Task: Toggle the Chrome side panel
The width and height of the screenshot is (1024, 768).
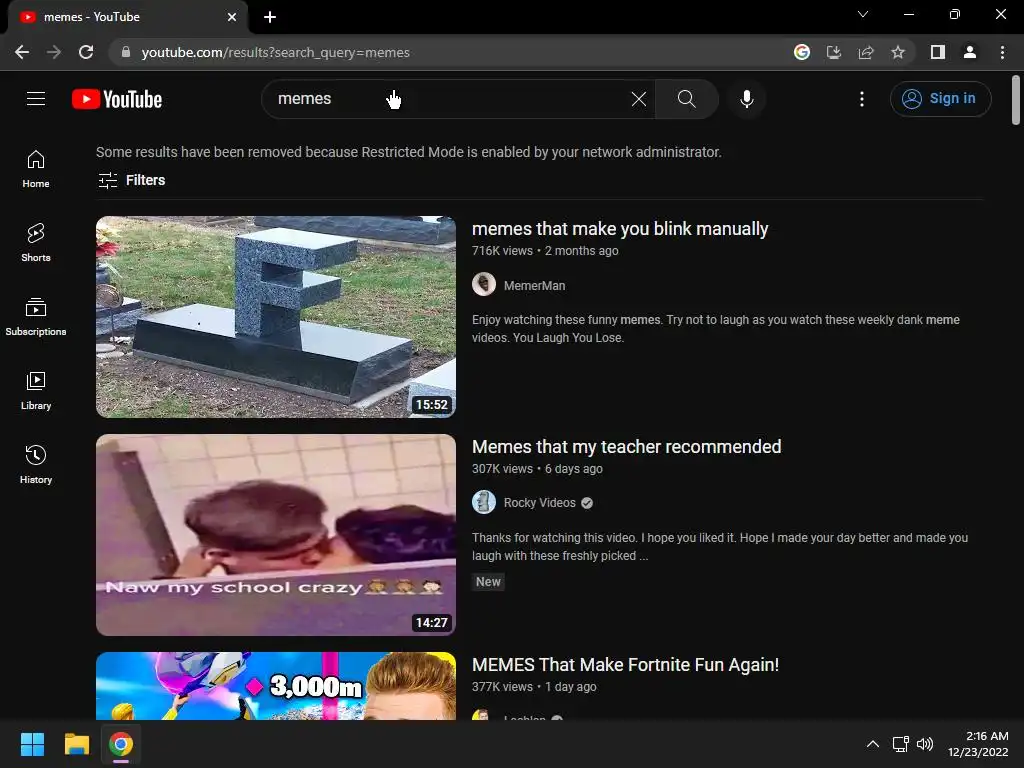Action: (x=938, y=52)
